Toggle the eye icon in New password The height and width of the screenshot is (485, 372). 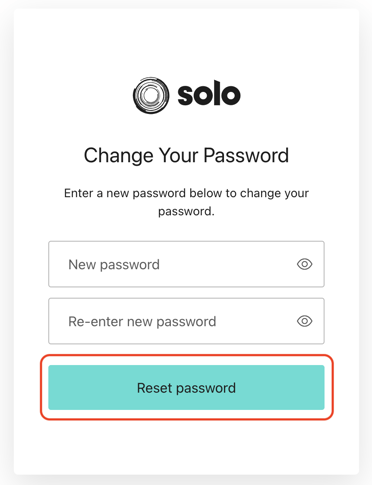tap(304, 264)
